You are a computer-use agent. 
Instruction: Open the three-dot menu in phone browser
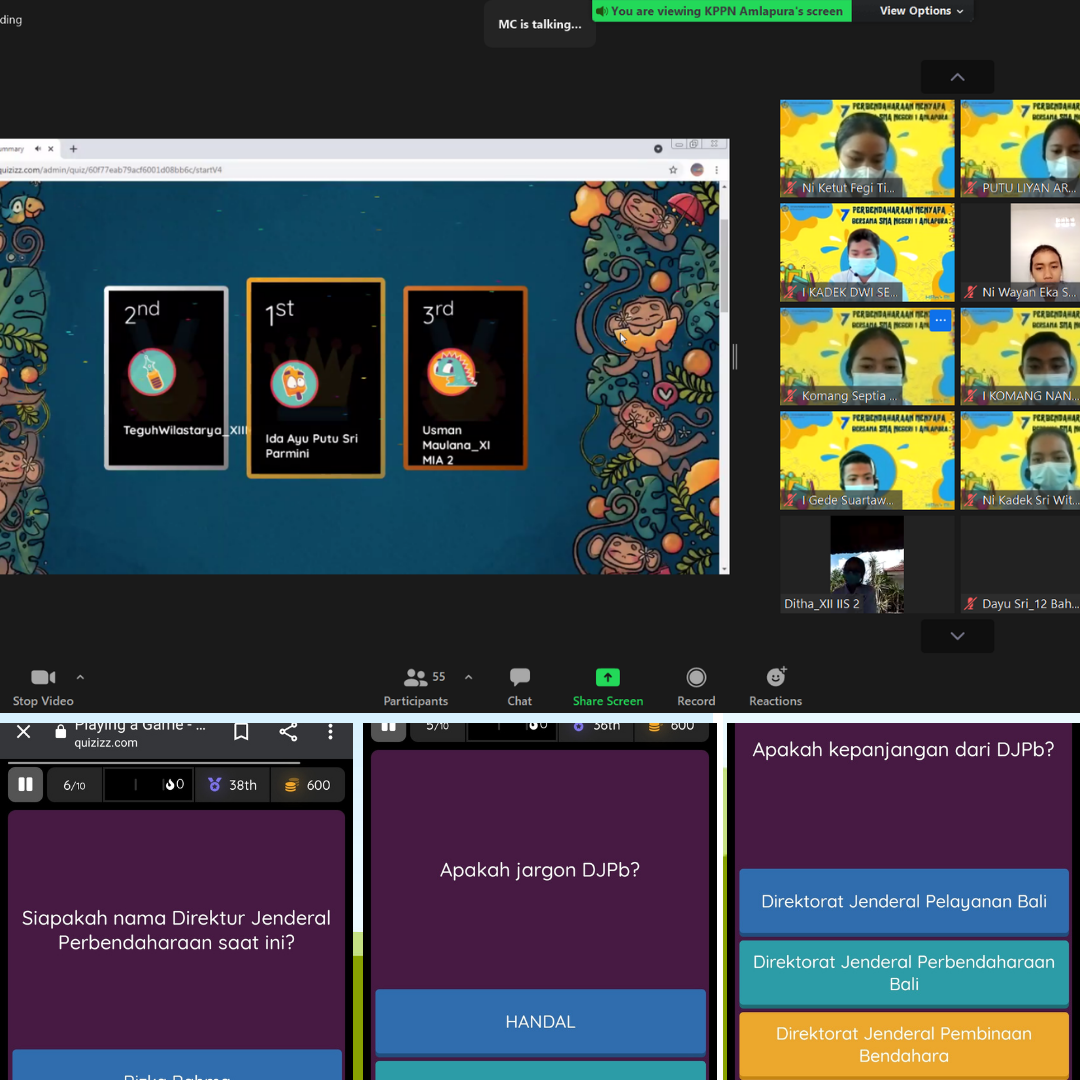(331, 731)
